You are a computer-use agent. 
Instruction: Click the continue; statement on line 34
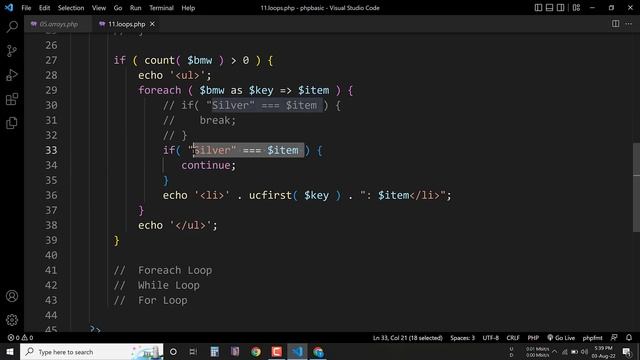pyautogui.click(x=209, y=165)
